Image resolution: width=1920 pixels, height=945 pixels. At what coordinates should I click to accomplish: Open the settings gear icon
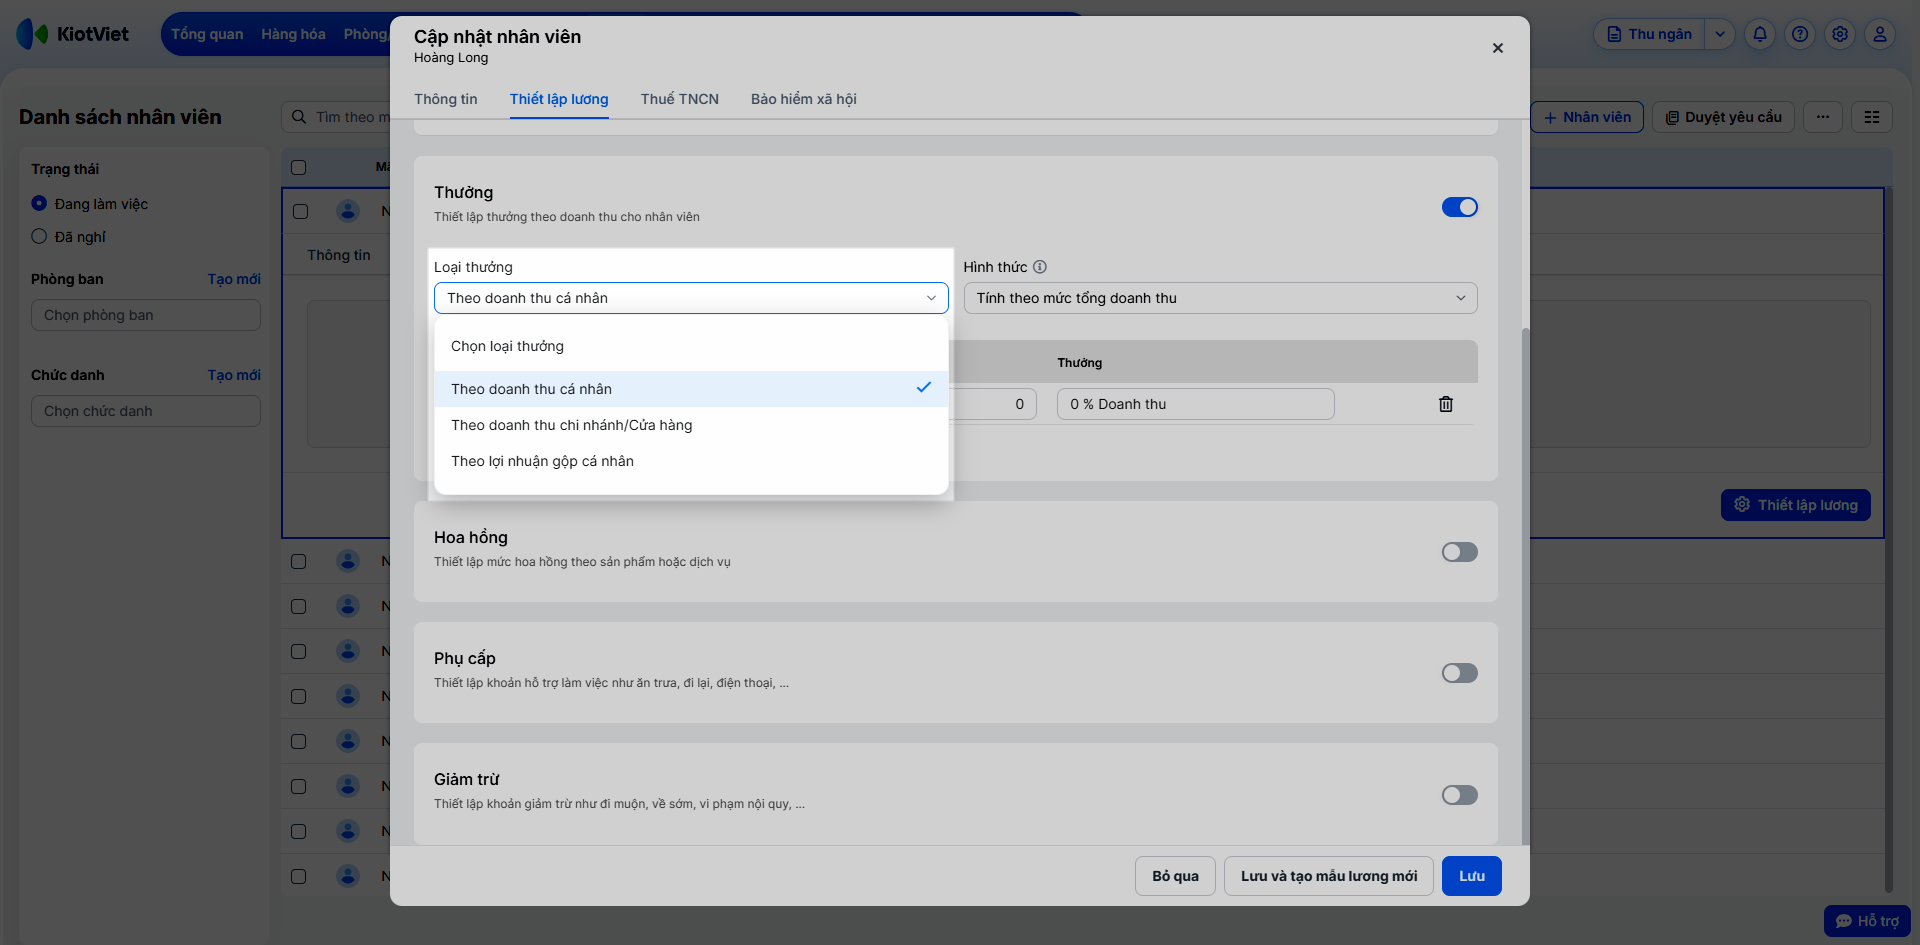[1840, 34]
